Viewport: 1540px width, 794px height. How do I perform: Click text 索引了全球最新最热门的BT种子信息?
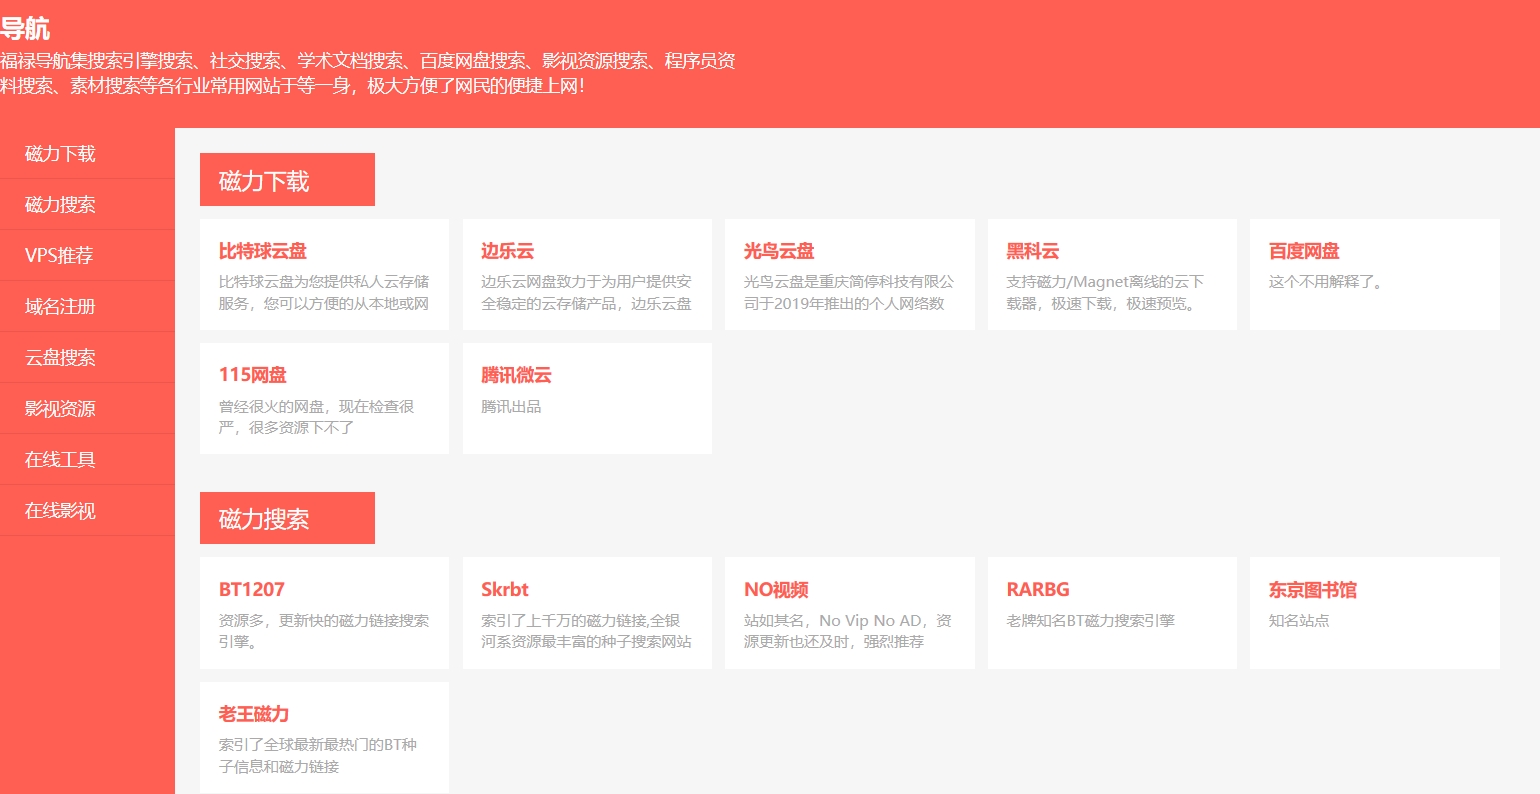(318, 755)
